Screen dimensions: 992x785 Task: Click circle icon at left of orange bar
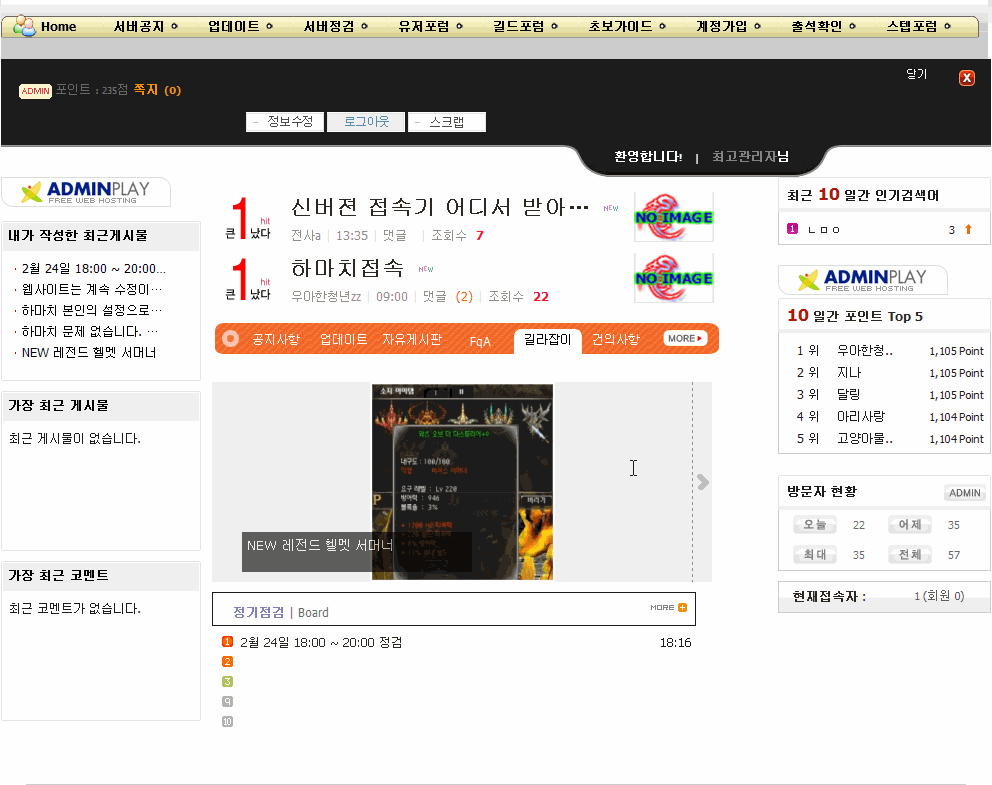coord(230,338)
